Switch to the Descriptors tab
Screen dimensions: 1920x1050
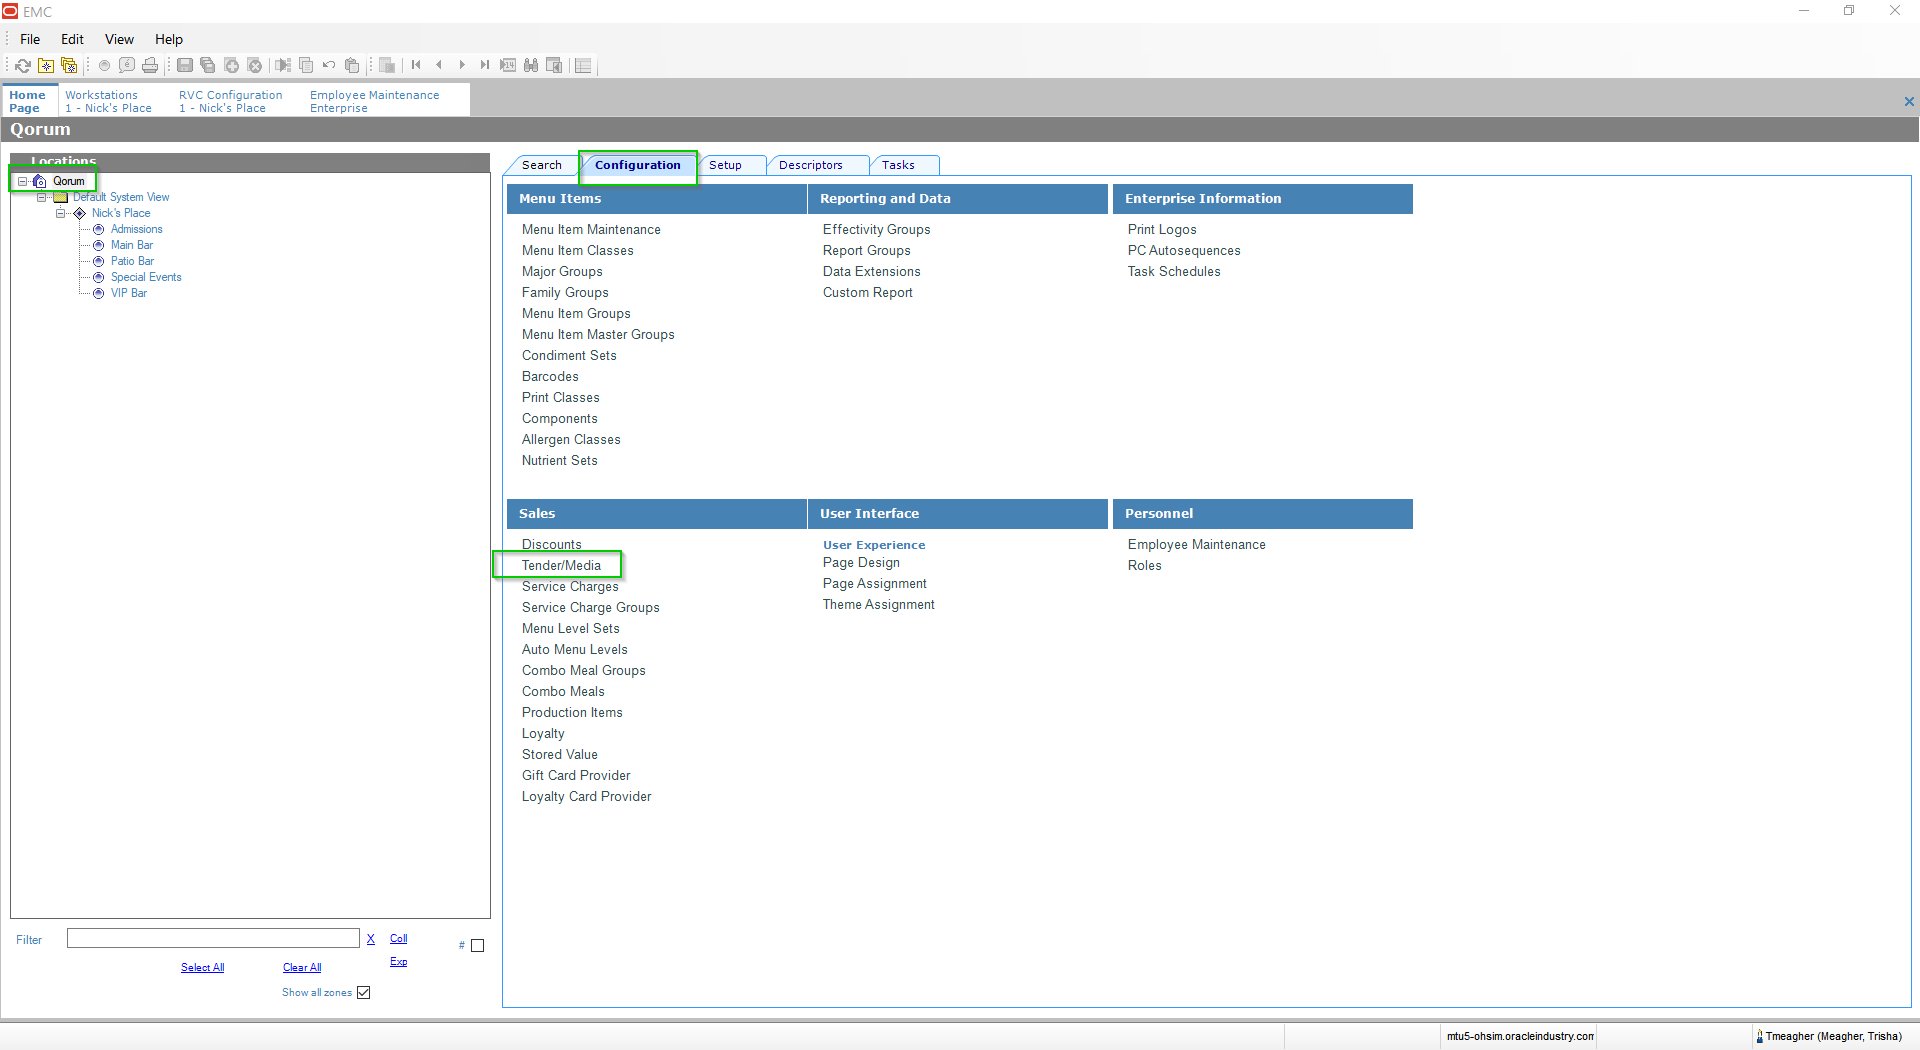(x=813, y=165)
